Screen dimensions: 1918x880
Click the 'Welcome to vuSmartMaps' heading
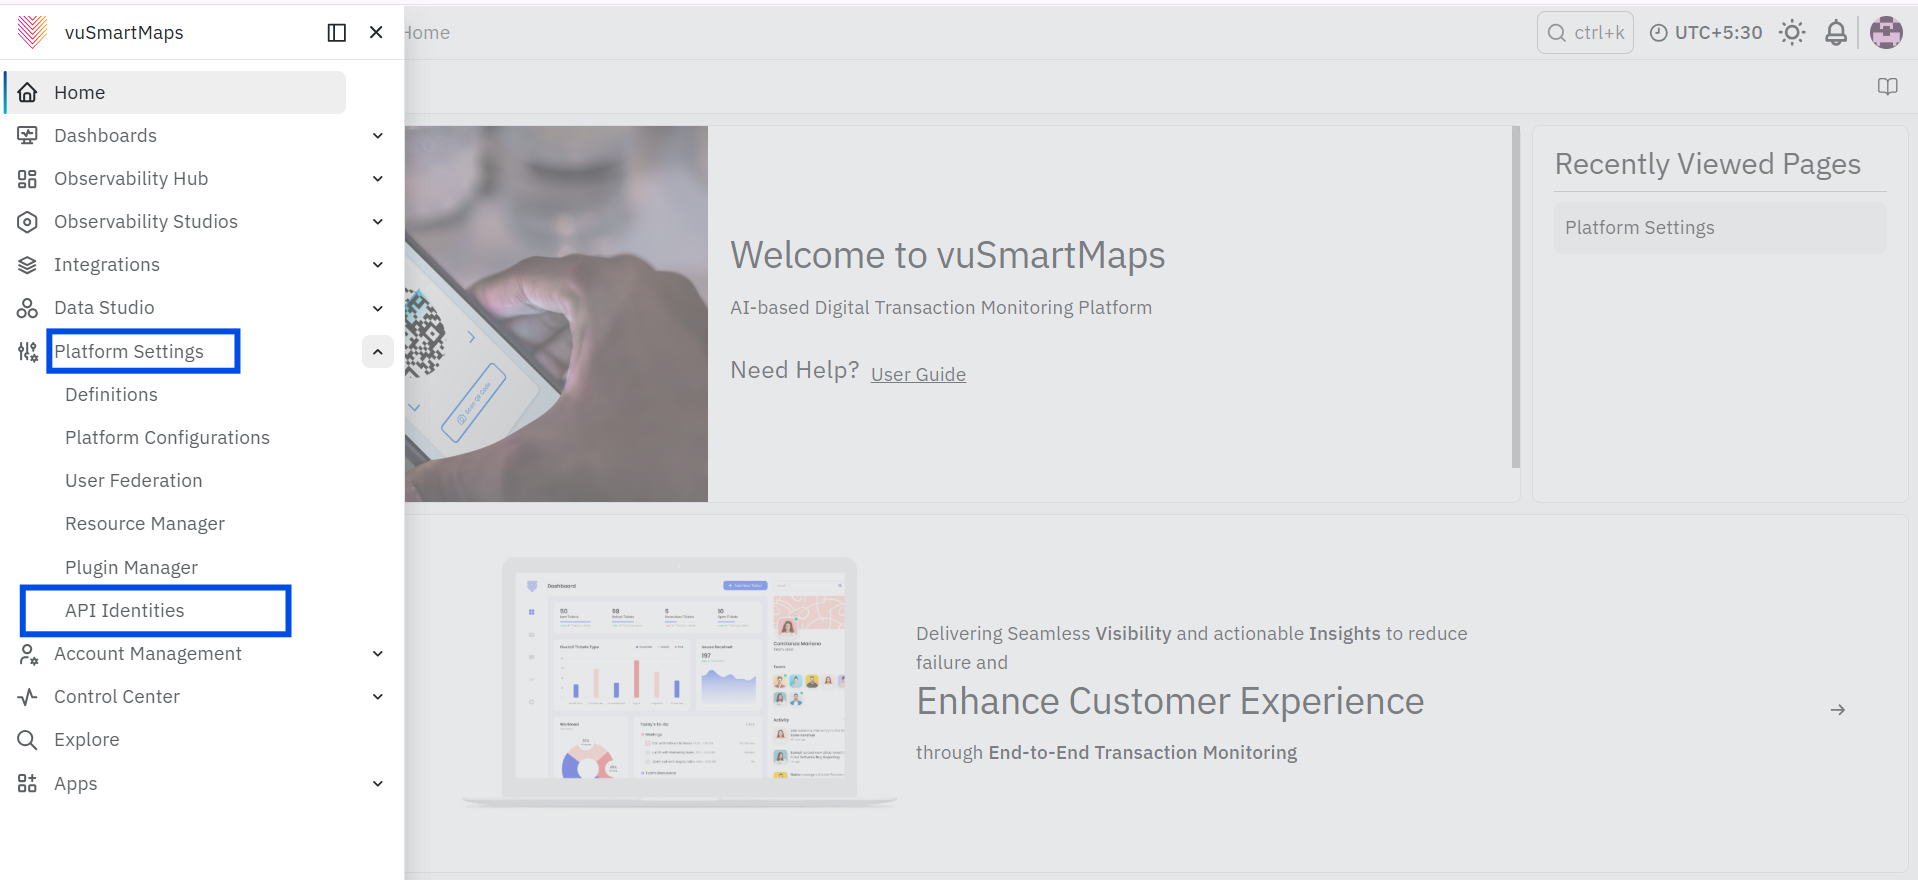(x=947, y=255)
